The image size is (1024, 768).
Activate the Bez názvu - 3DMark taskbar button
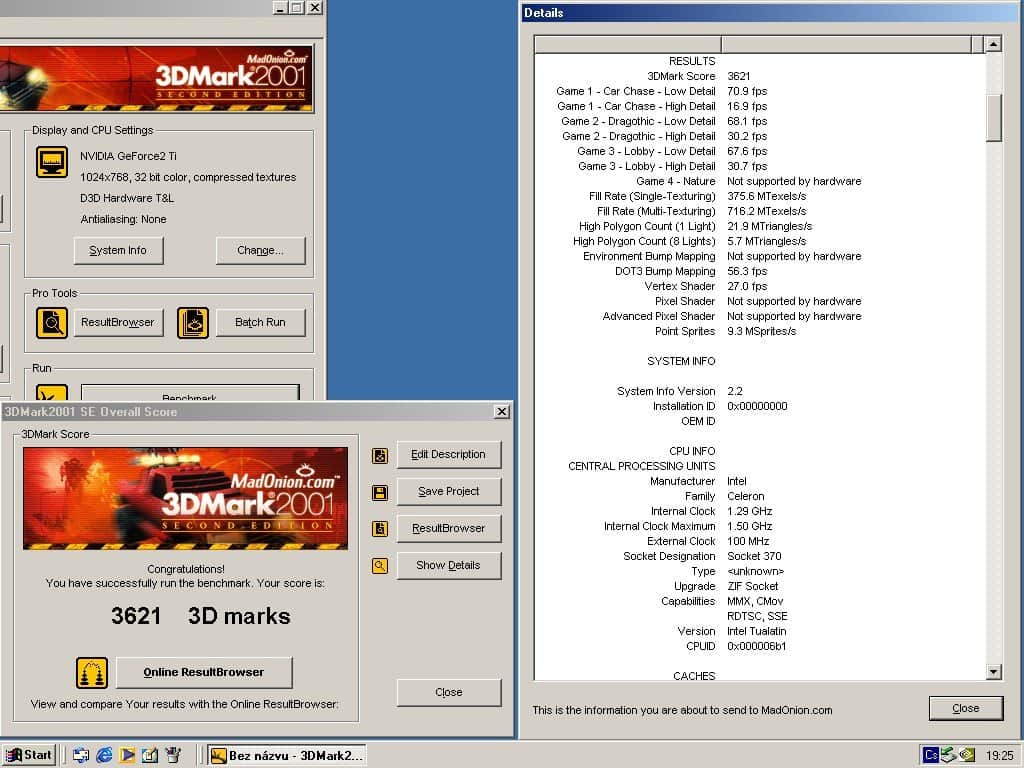tap(287, 756)
